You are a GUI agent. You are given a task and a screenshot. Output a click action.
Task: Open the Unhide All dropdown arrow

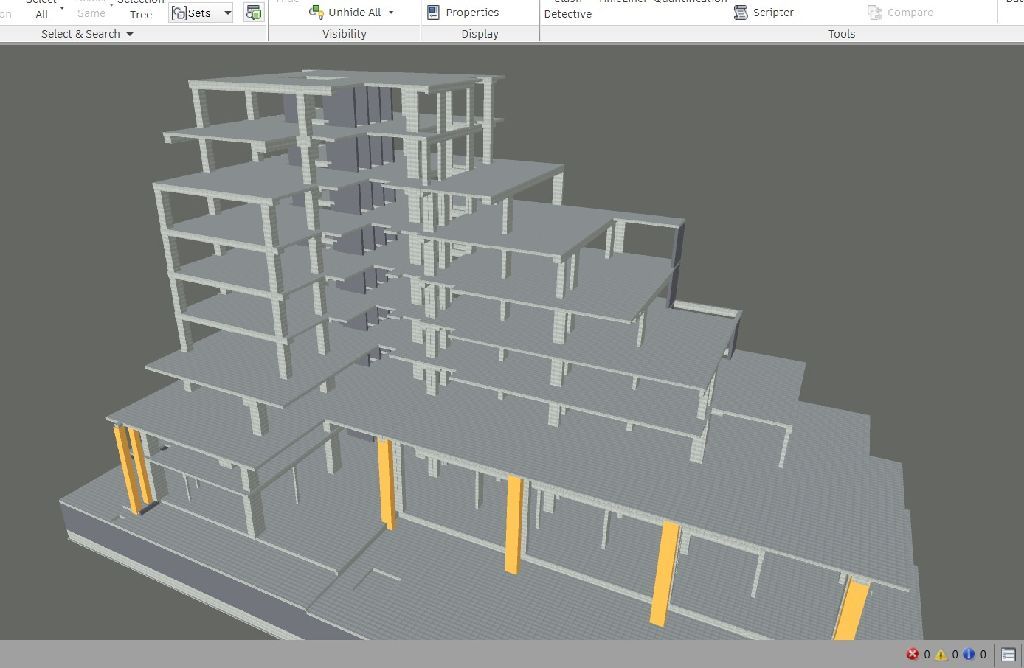coord(391,13)
